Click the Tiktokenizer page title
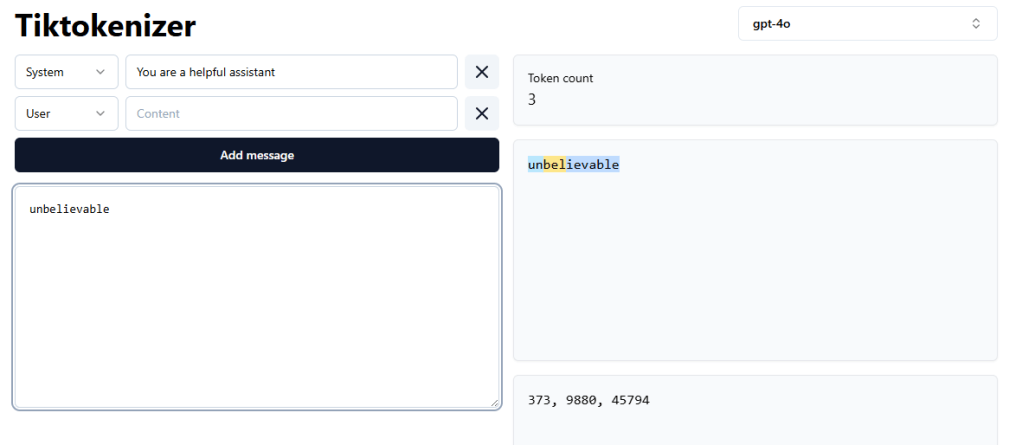1022x445 pixels. [105, 26]
